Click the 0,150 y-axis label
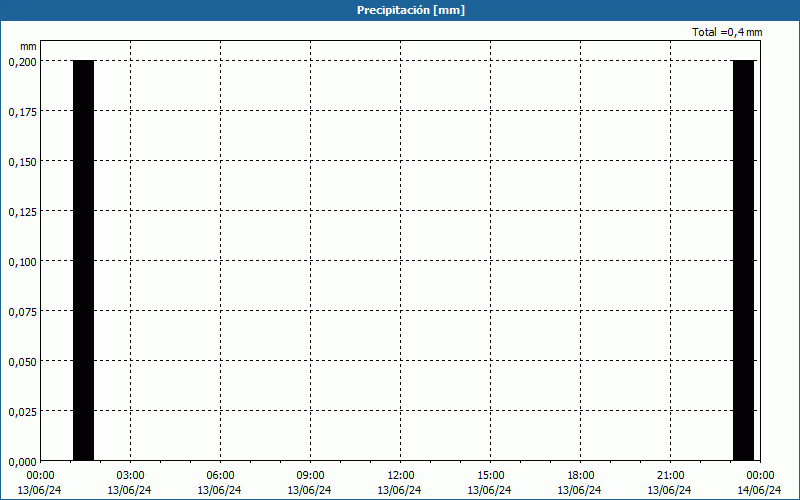The width and height of the screenshot is (800, 500). click(x=22, y=162)
